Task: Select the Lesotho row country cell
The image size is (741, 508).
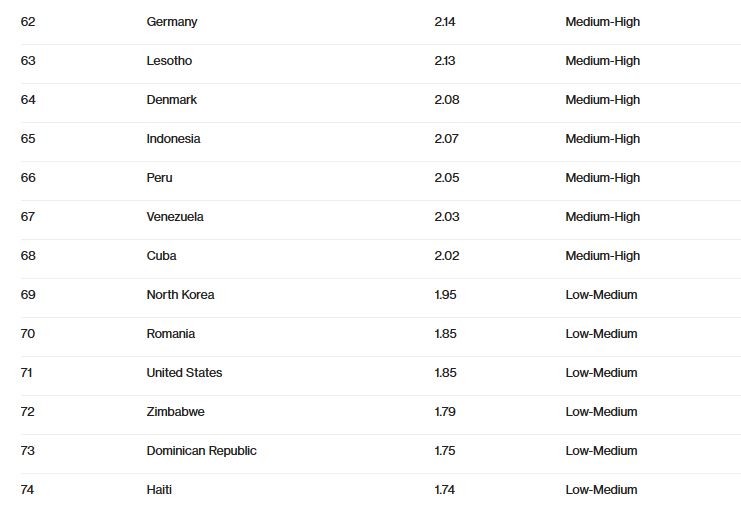Action: click(x=169, y=61)
